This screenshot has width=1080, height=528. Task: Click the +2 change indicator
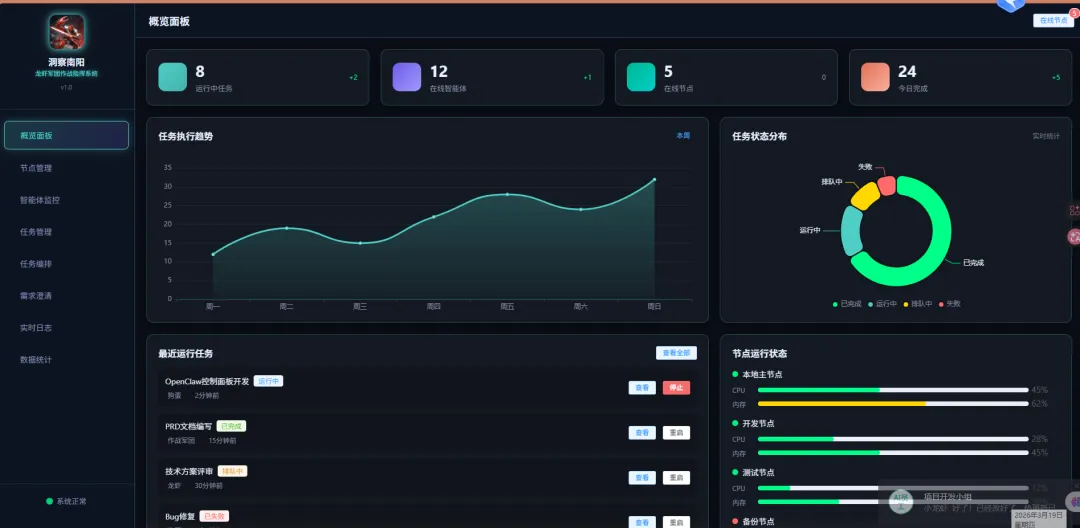click(x=353, y=78)
